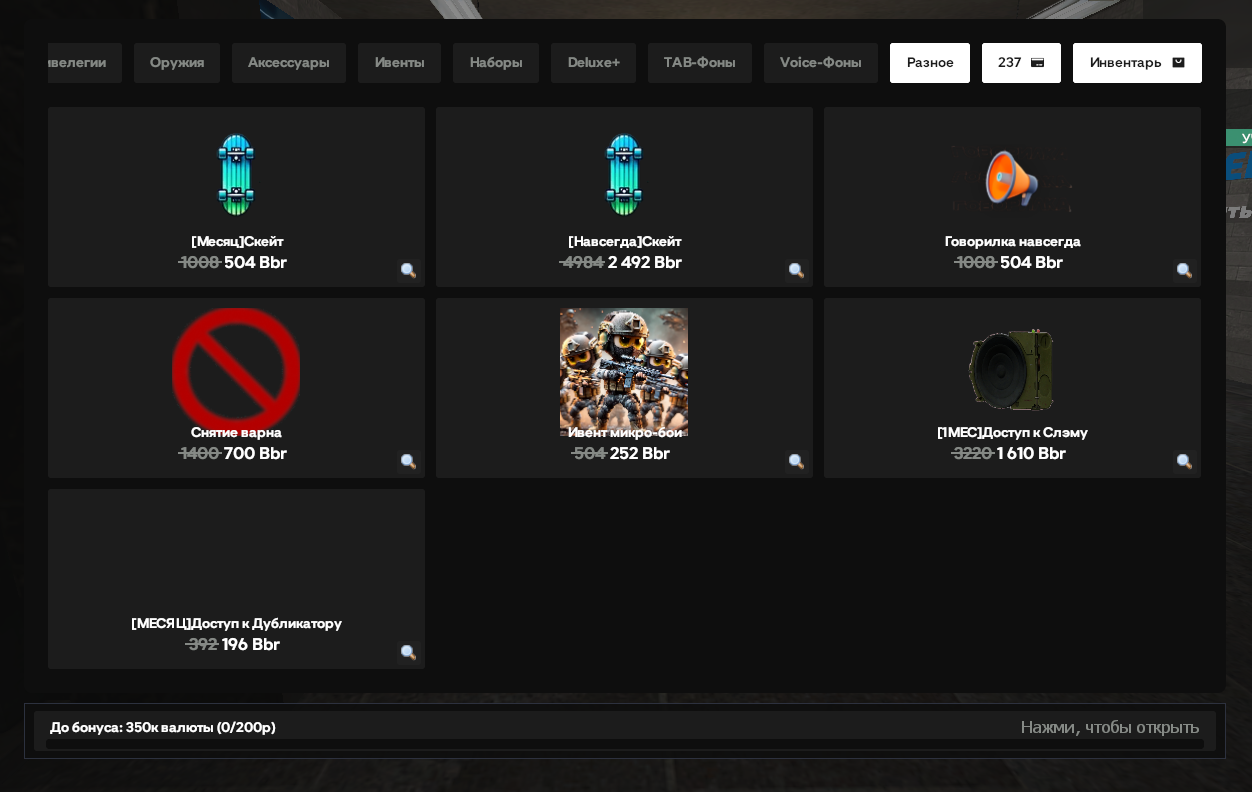
Task: Click the 'Ивент микро-бои' title
Action: (x=625, y=432)
